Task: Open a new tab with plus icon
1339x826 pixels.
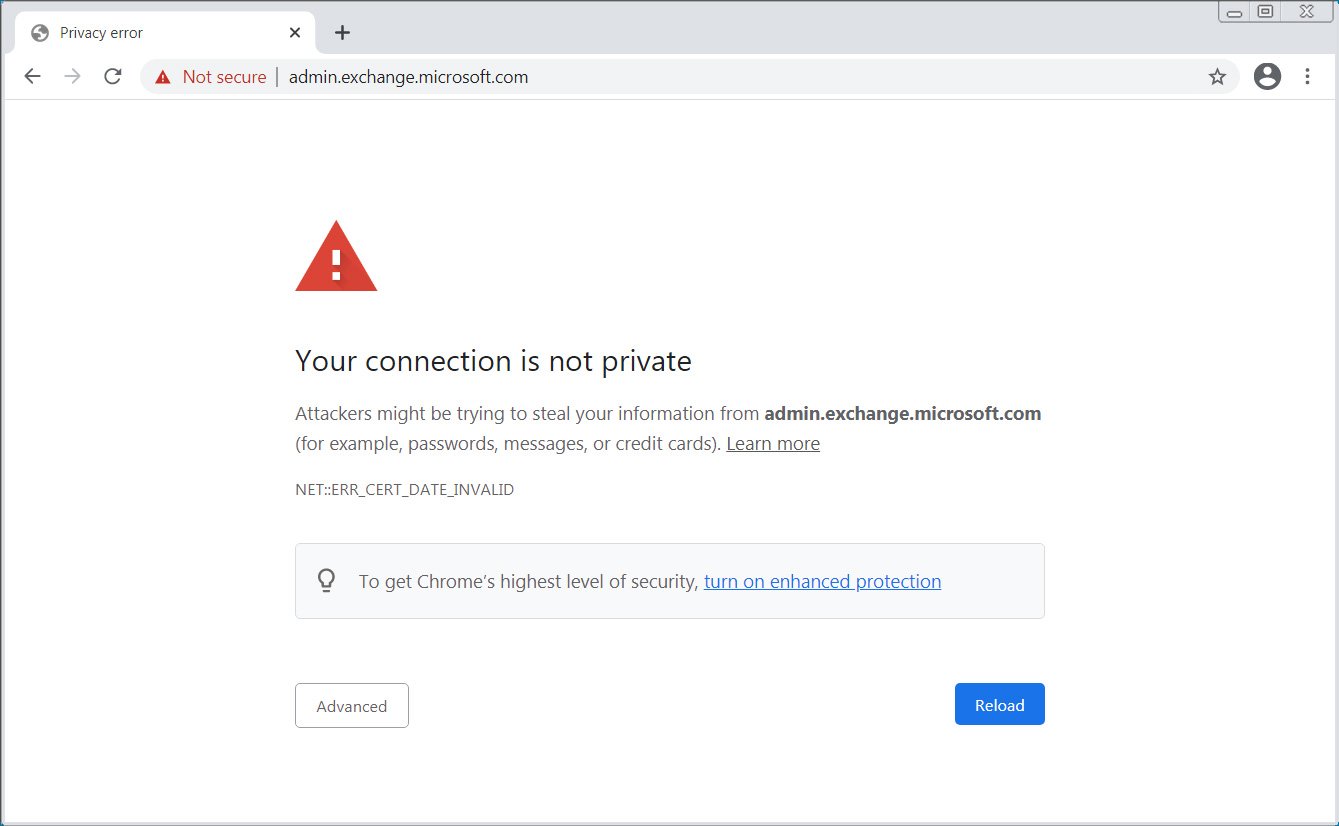Action: [342, 33]
